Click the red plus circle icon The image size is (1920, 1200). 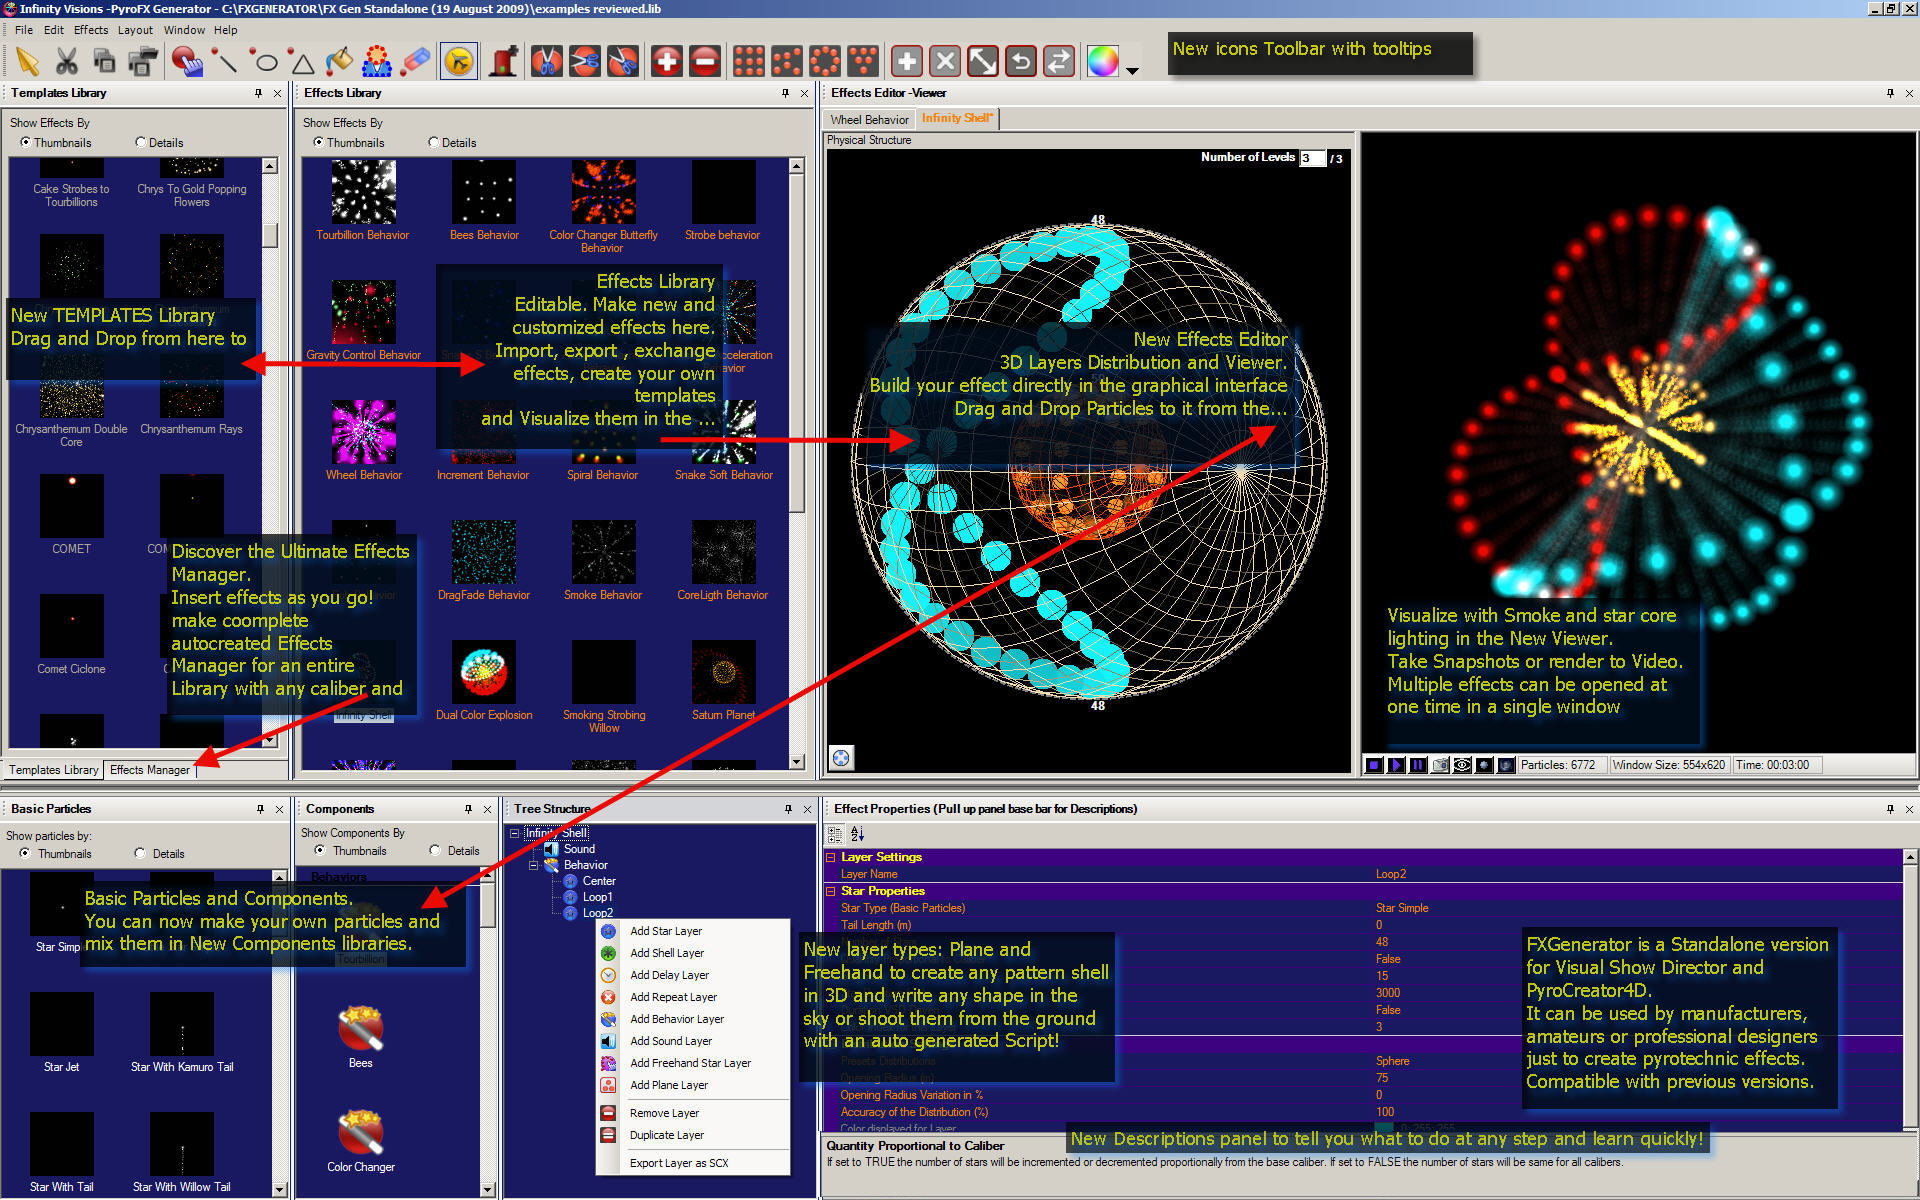[667, 62]
